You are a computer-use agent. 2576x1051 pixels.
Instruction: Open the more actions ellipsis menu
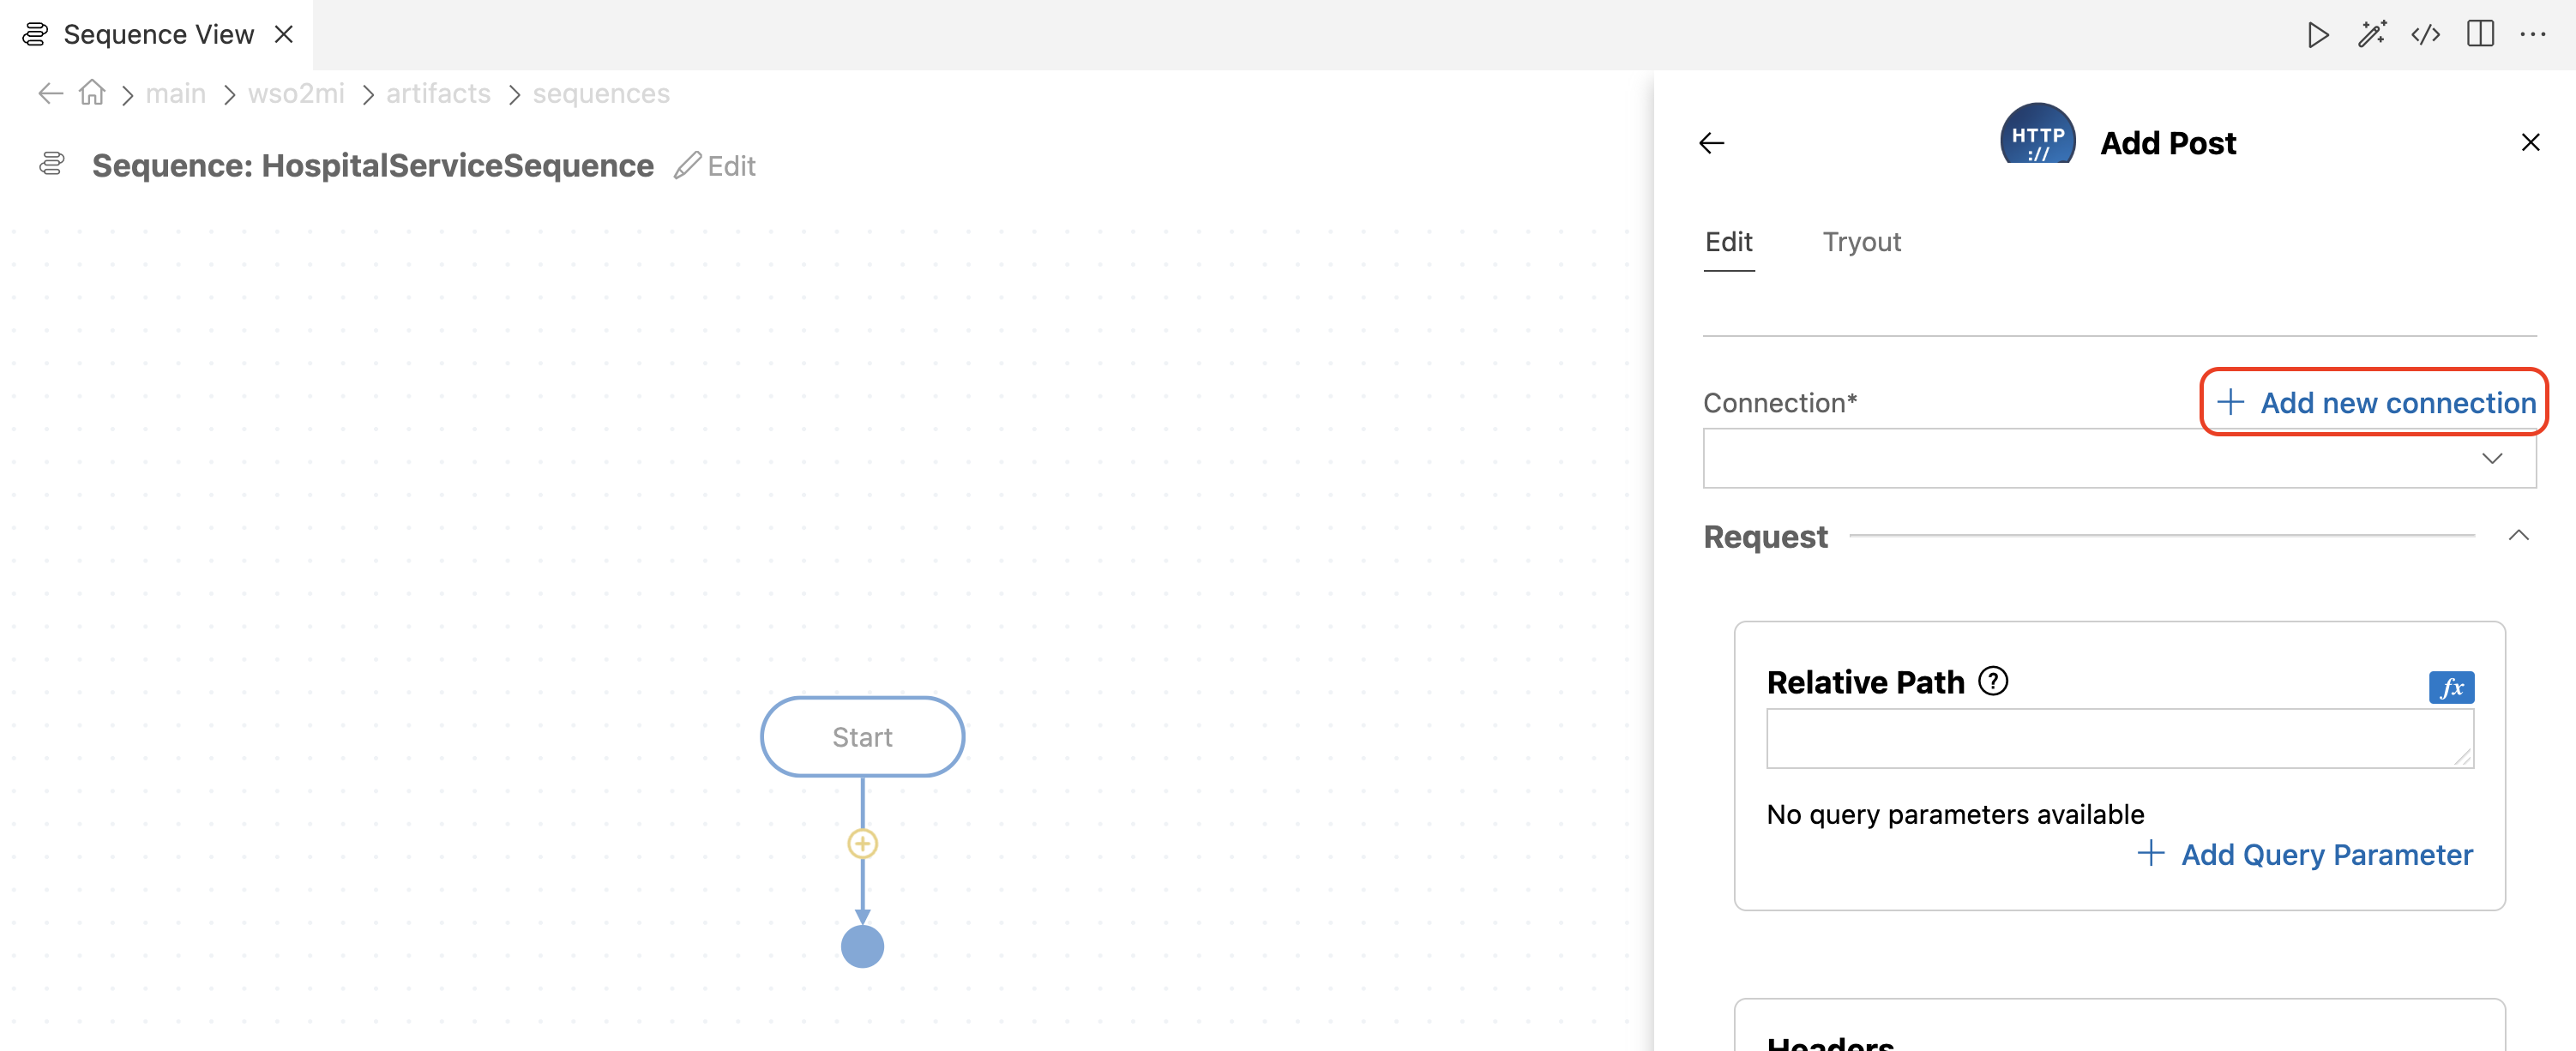click(2533, 35)
